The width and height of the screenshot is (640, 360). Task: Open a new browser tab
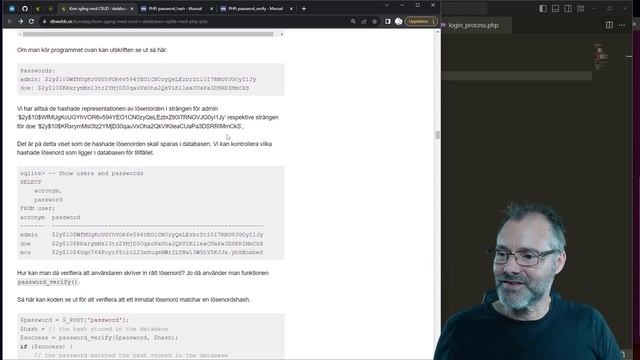(304, 9)
